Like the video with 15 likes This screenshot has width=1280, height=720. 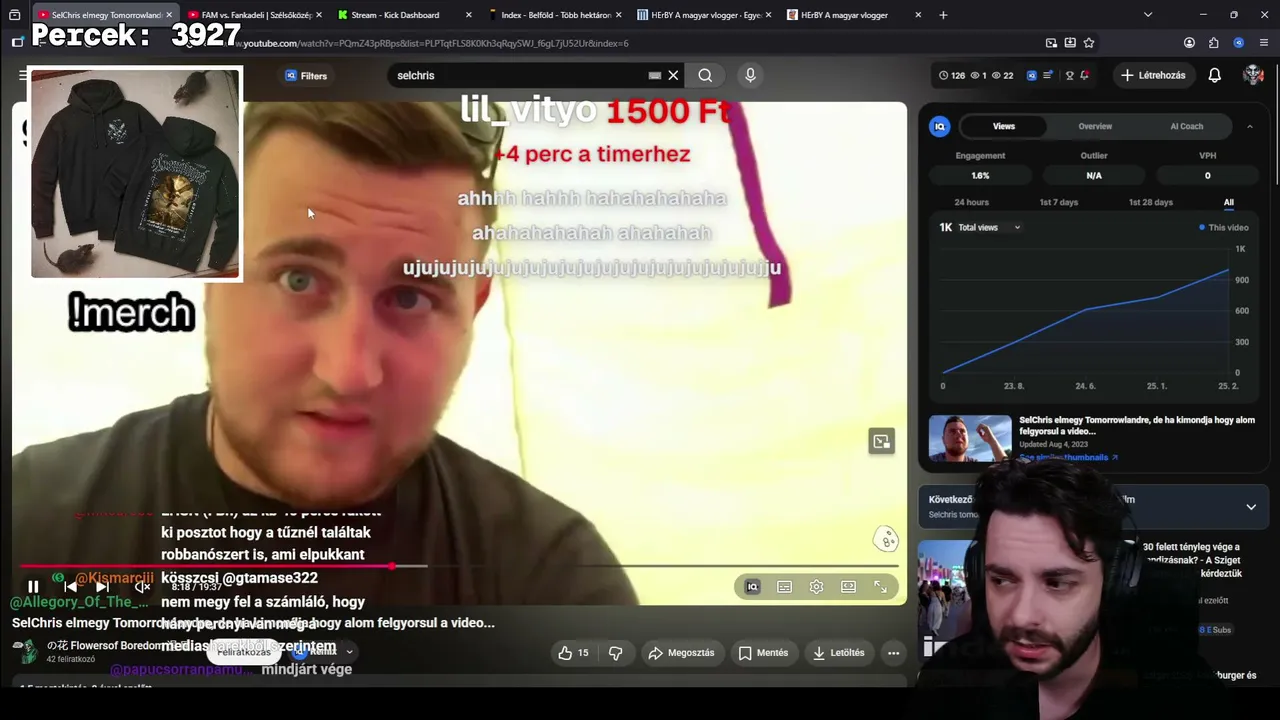573,653
